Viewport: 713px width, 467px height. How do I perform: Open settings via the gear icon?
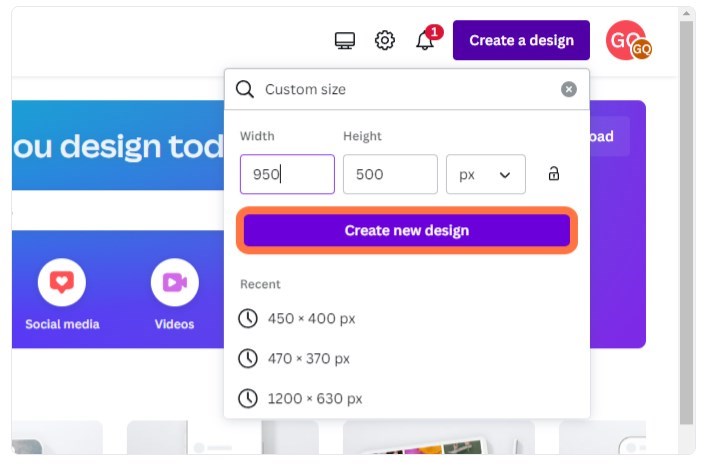(385, 40)
